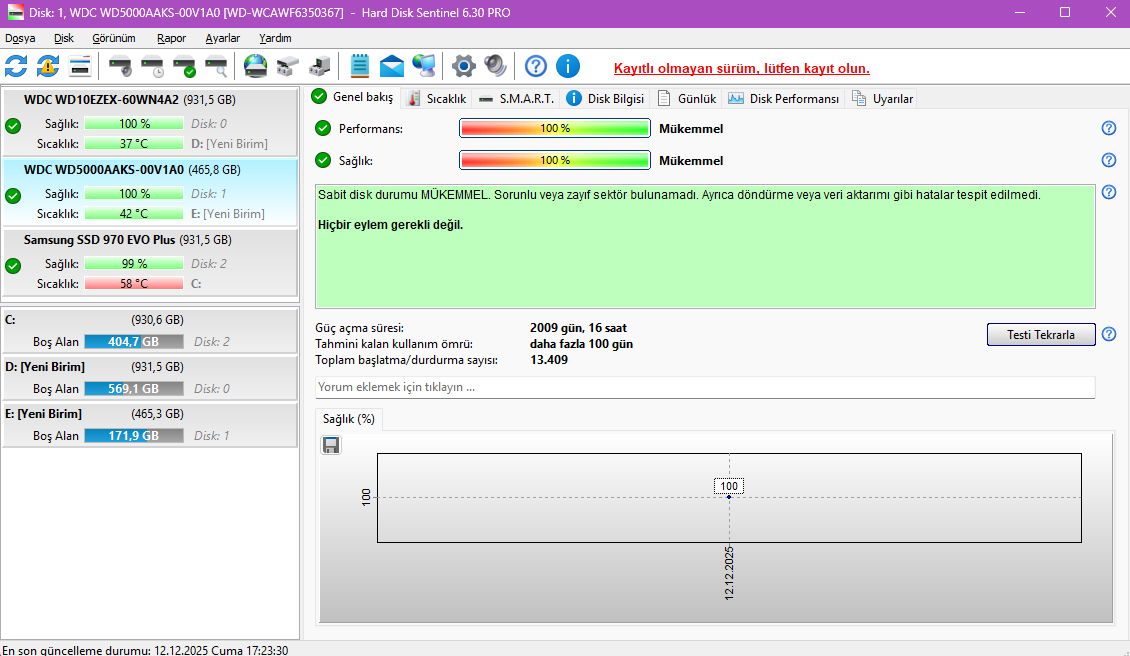The image size is (1130, 656).
Task: Open the Ayarlar menu
Action: pyautogui.click(x=223, y=38)
